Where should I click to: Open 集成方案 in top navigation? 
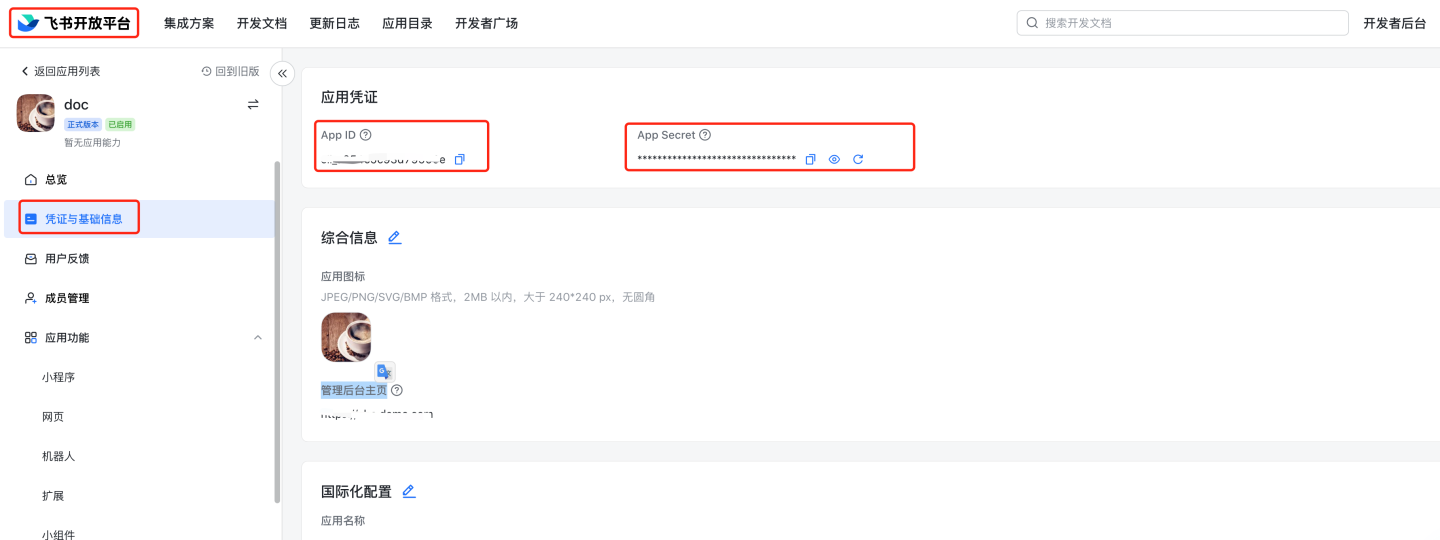[x=189, y=23]
